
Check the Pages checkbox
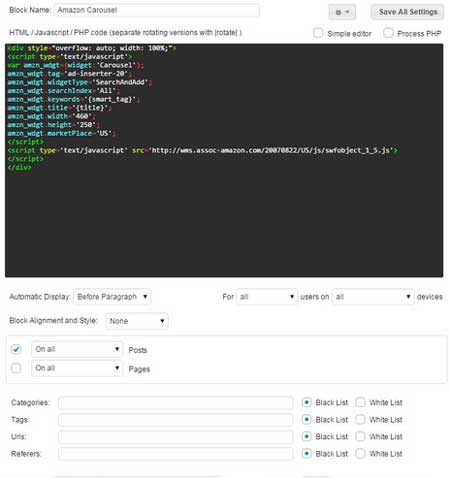(x=16, y=368)
